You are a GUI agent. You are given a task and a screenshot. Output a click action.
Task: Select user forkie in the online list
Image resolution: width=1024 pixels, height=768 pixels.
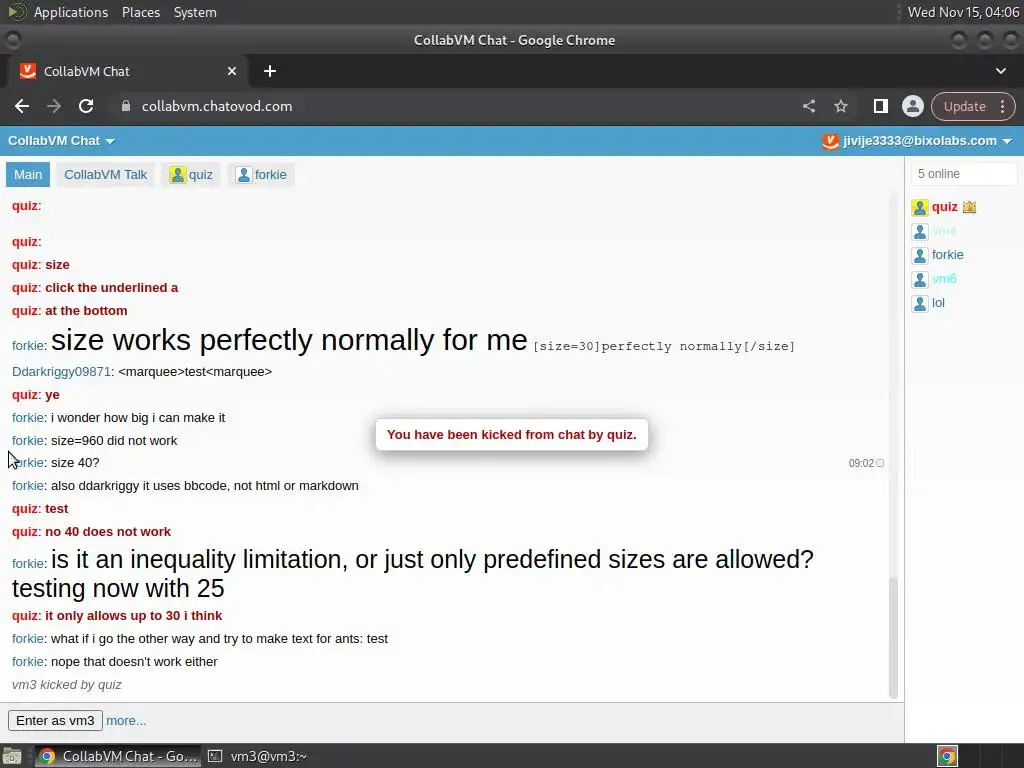[948, 255]
